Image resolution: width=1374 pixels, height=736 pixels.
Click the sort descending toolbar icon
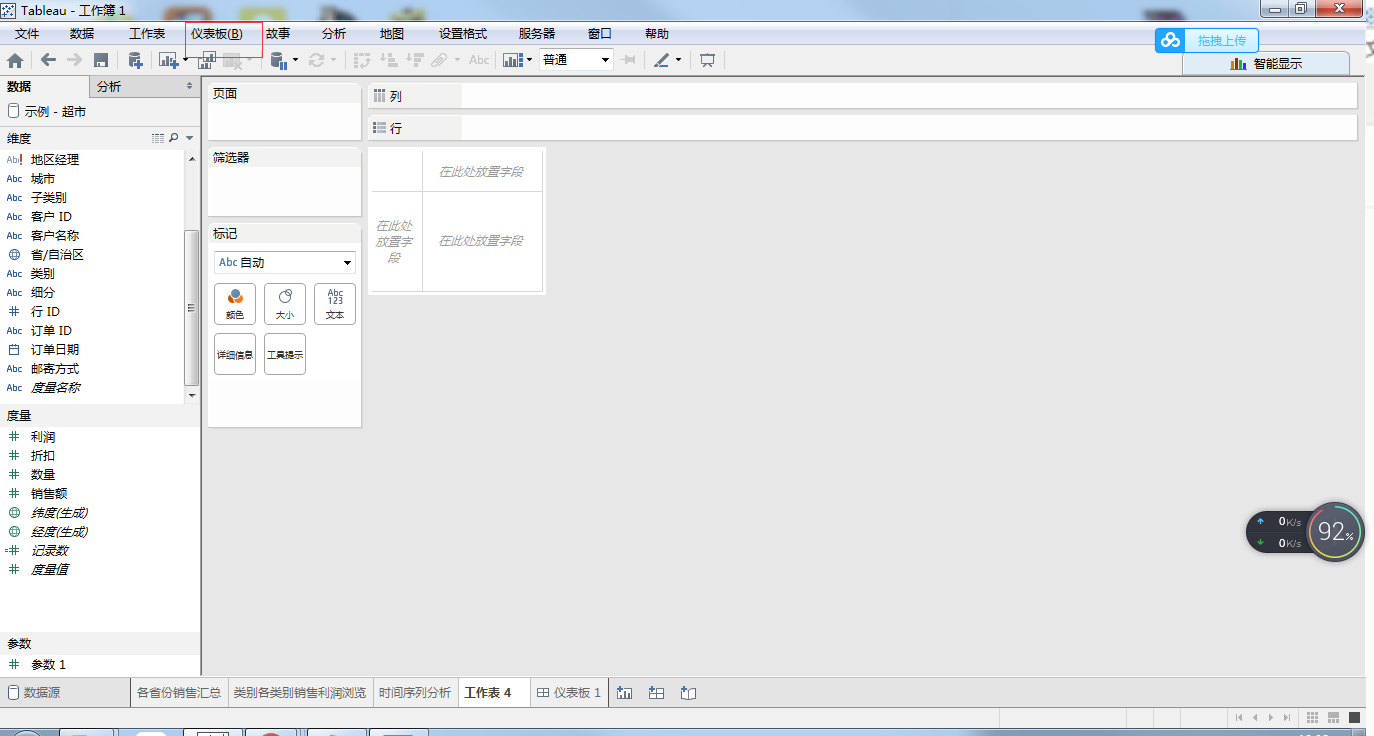click(415, 60)
